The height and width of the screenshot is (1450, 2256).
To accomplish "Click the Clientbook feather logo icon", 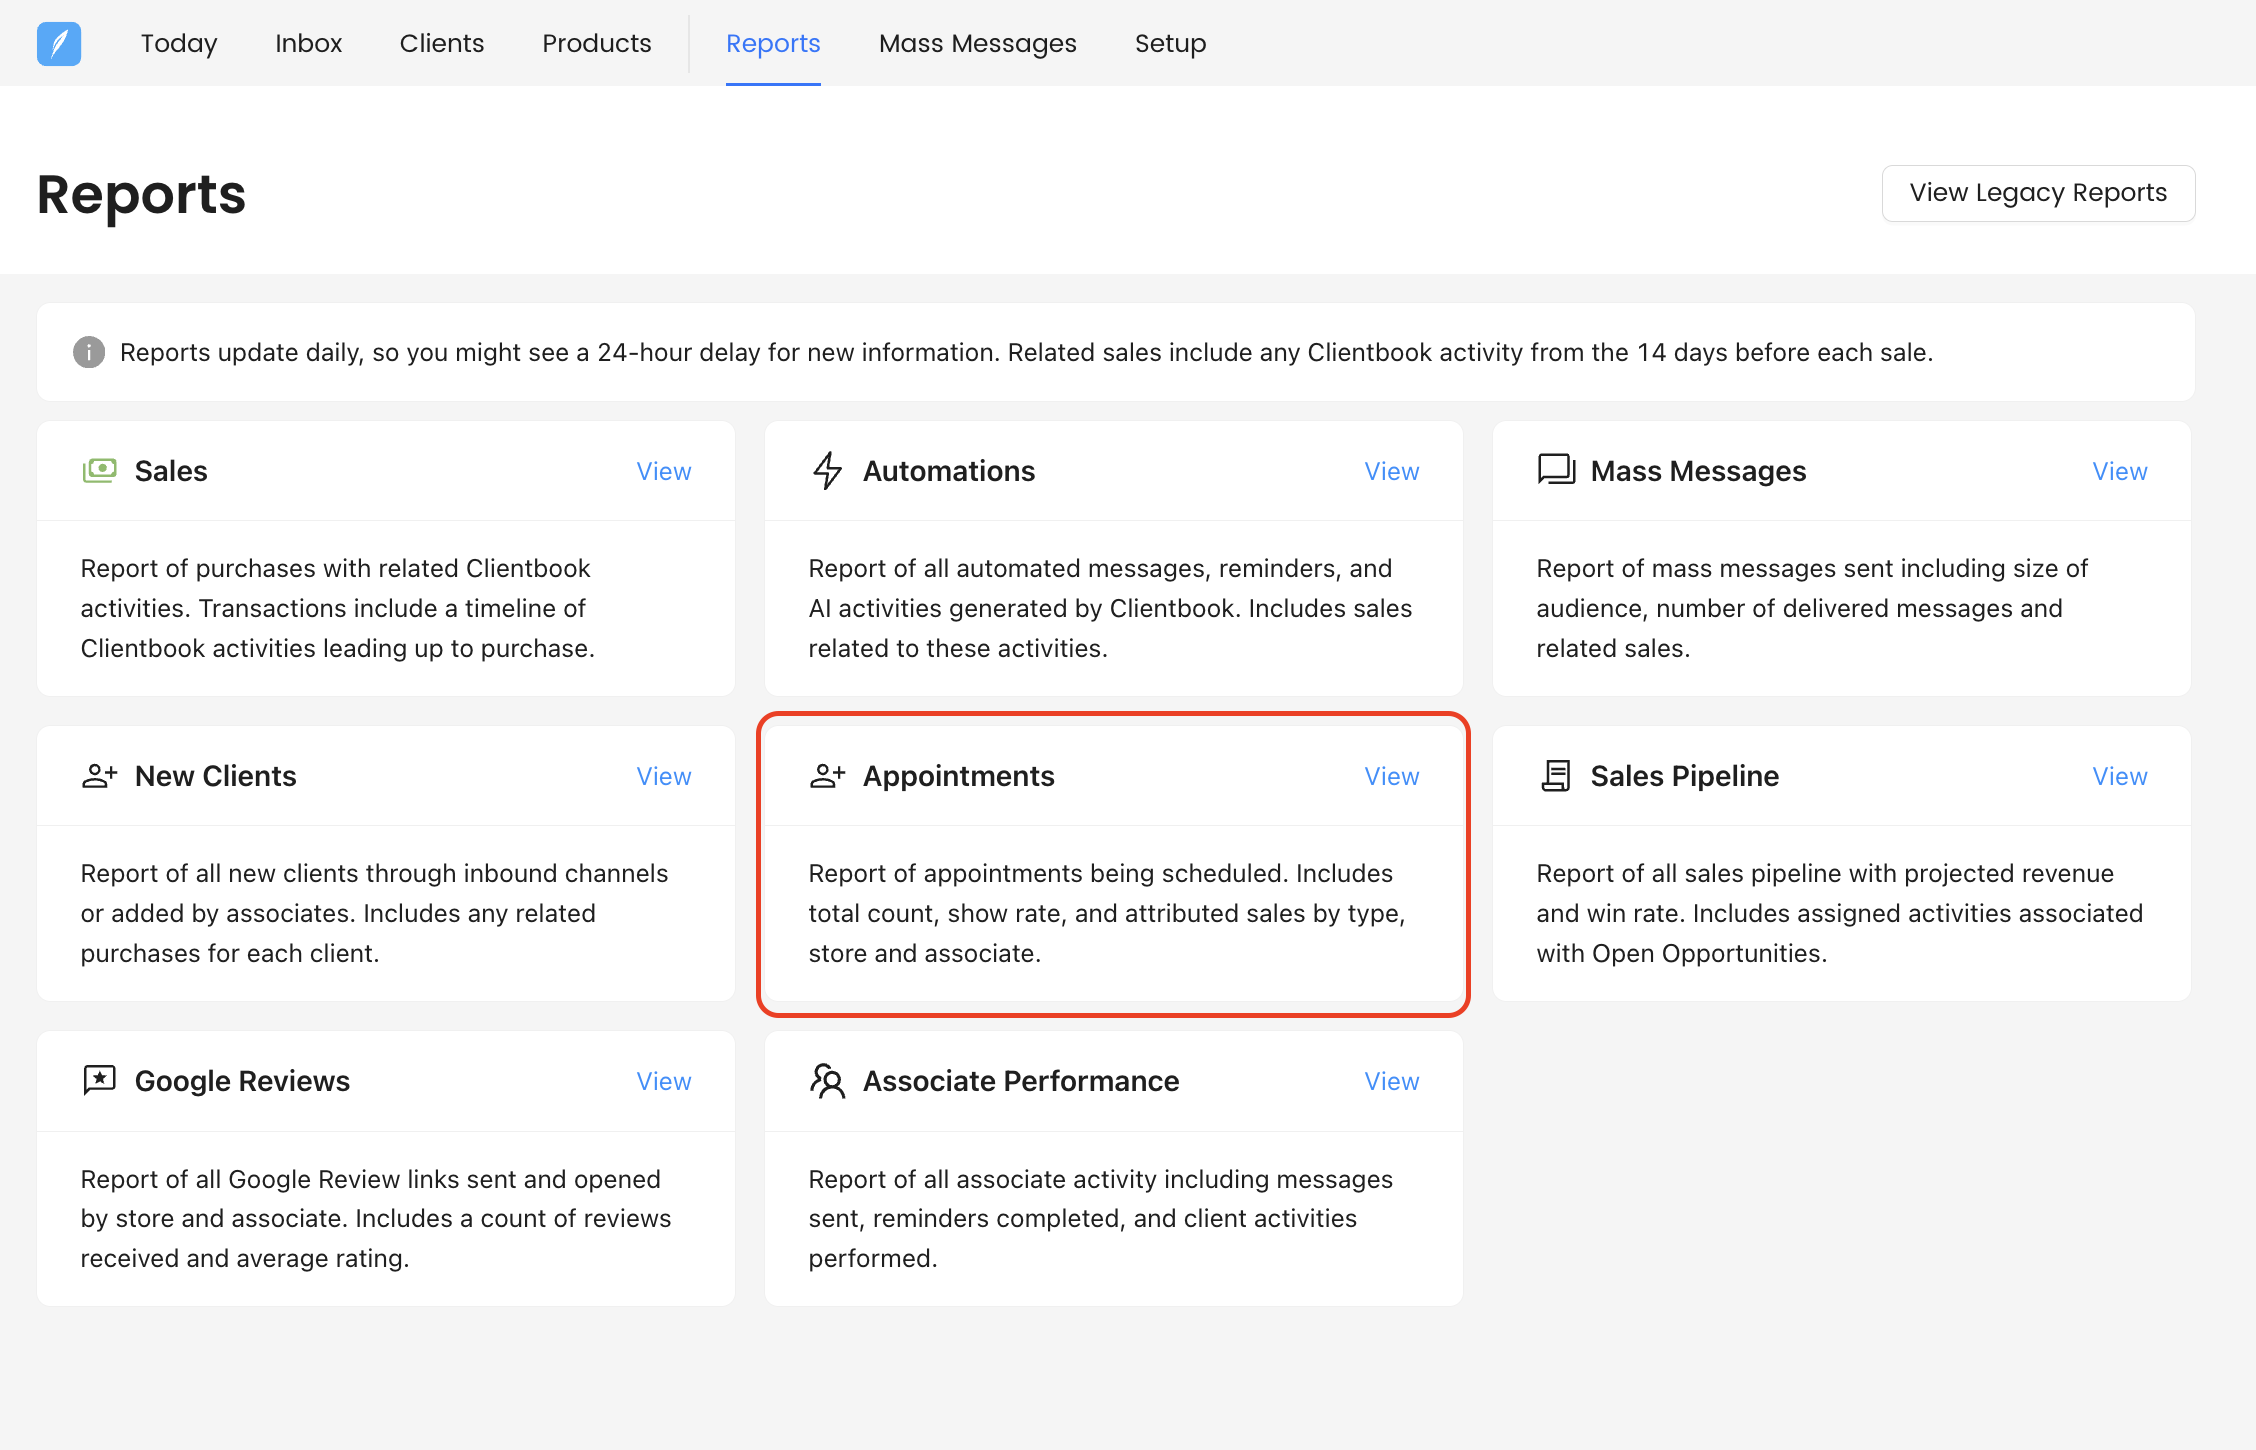I will coord(58,43).
